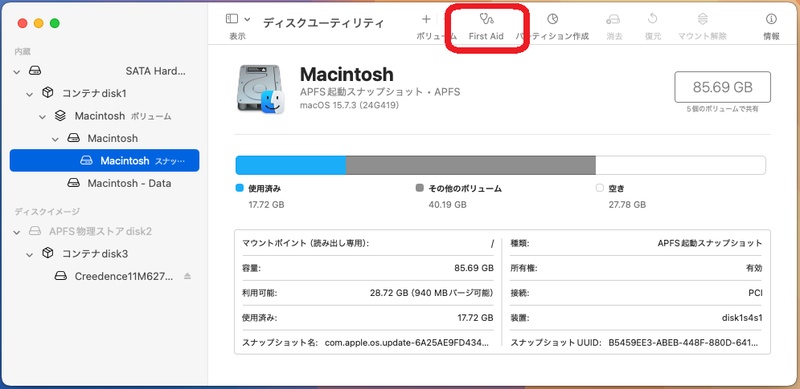800x389 pixels.
Task: Select コンテナdisk1 in sidebar
Action: tap(105, 93)
